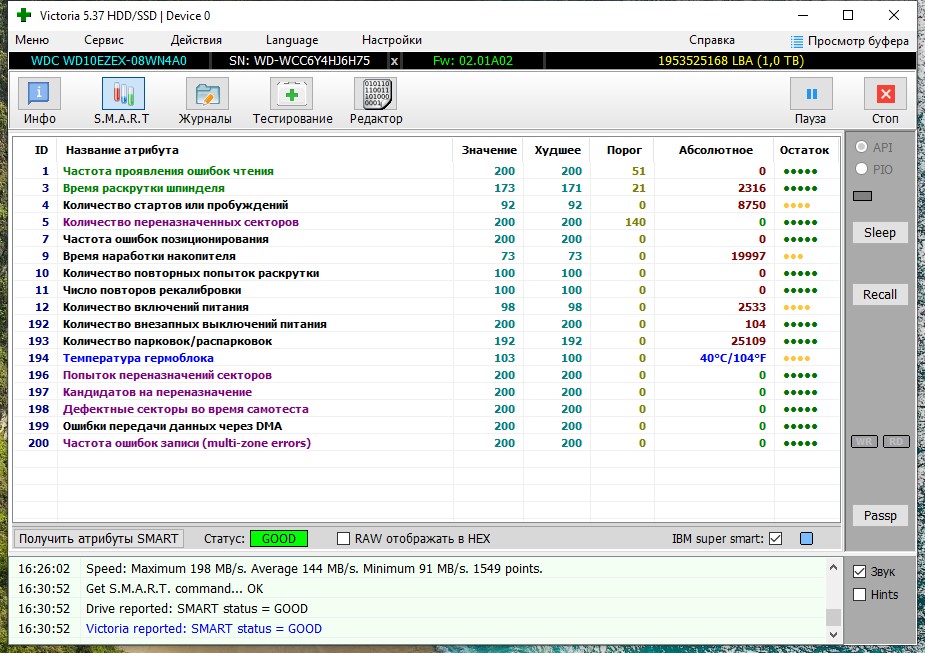Switch to the Тестирование icon
Viewport: 925px width, 653px height.
pyautogui.click(x=291, y=94)
